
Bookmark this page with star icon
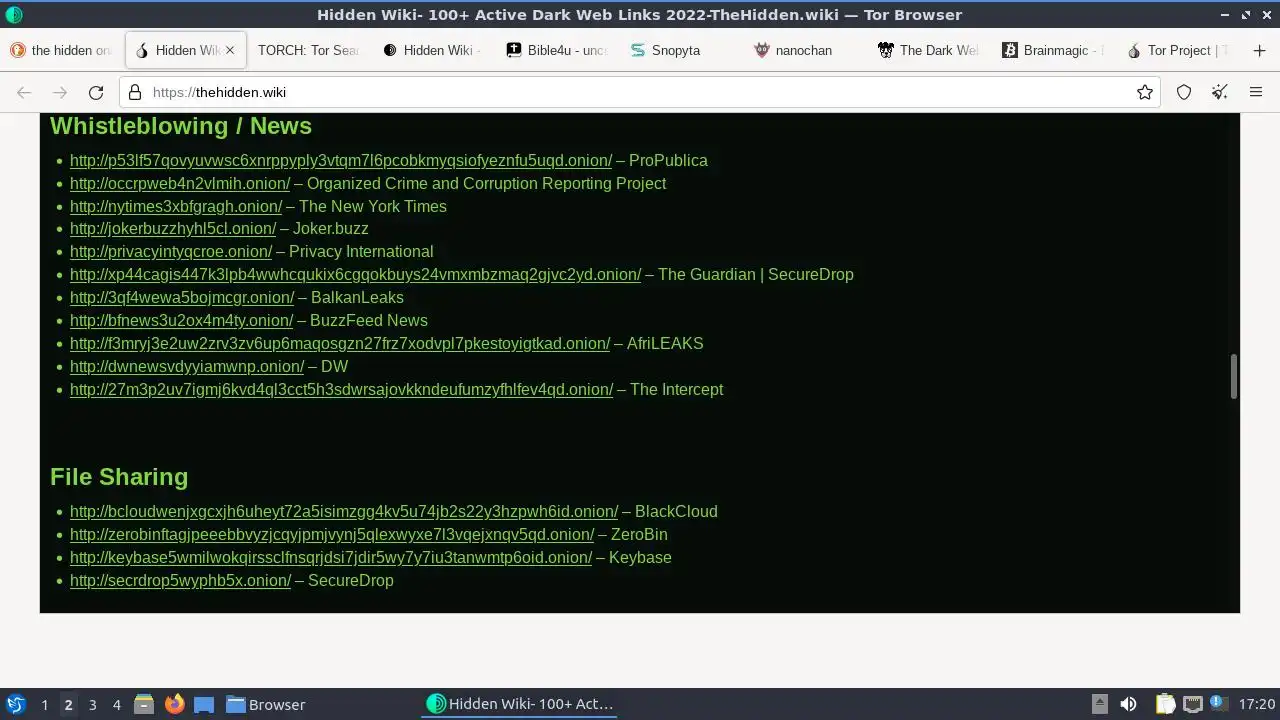(x=1145, y=92)
